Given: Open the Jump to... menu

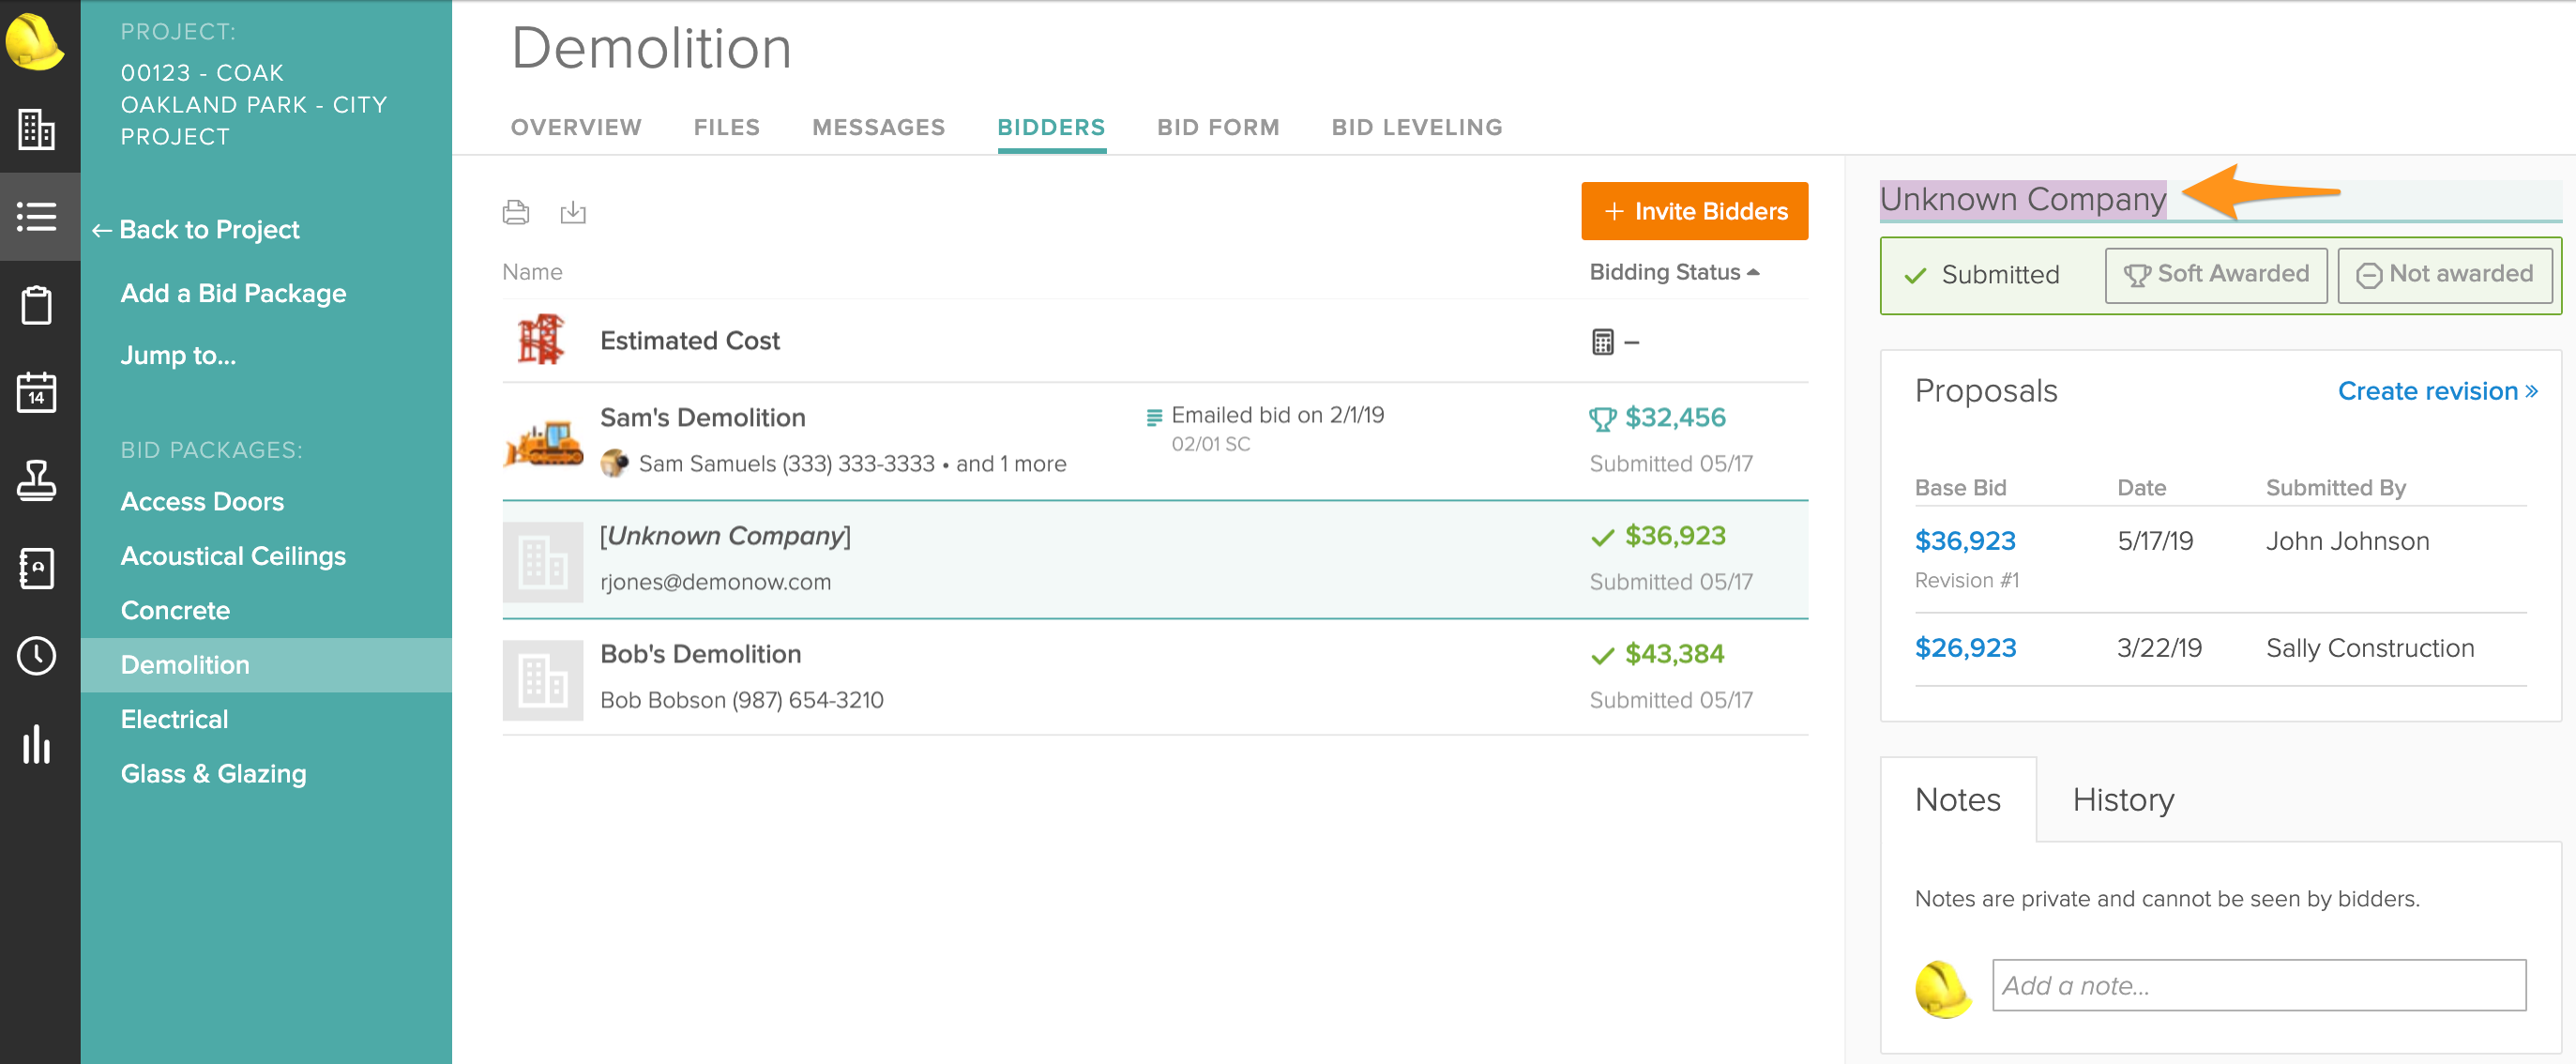Looking at the screenshot, I should (178, 356).
